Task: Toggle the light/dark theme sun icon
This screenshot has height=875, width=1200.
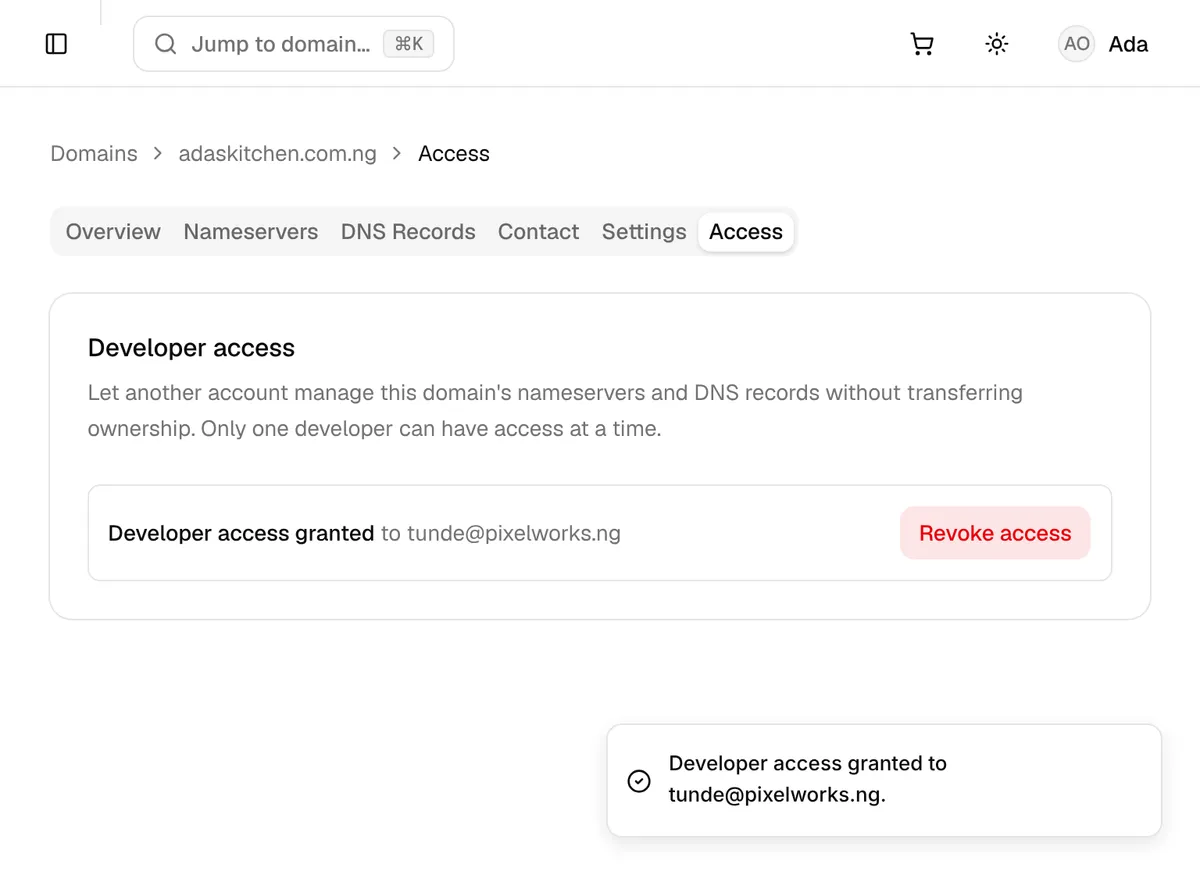Action: (x=997, y=44)
